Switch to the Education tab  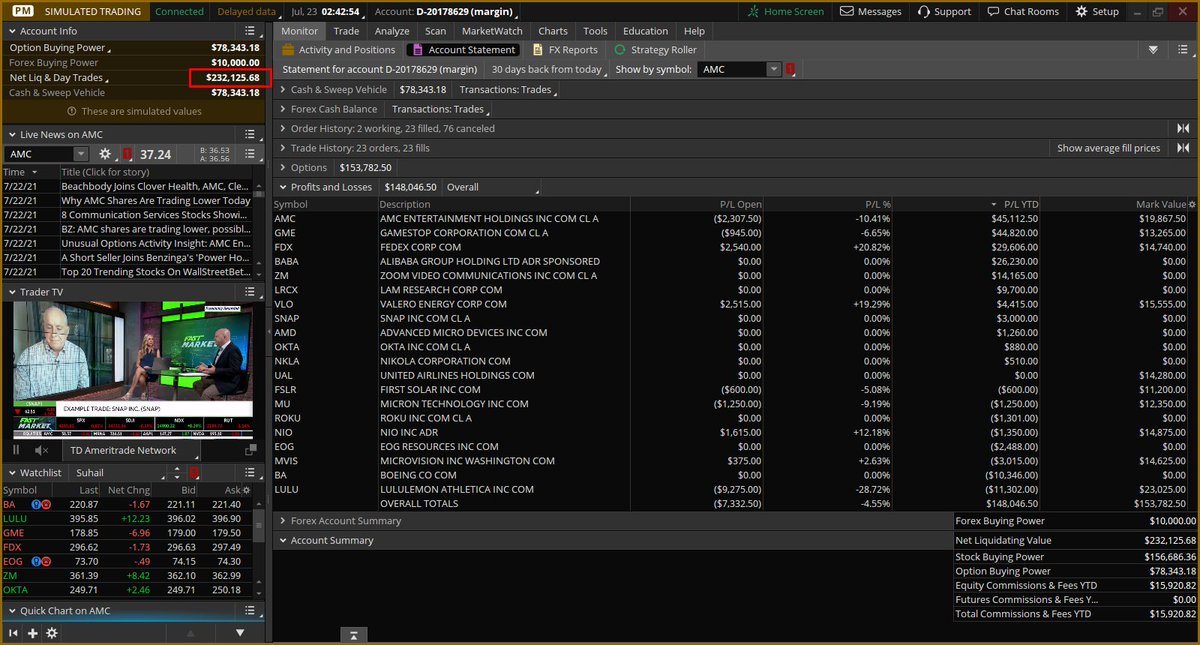(x=645, y=31)
